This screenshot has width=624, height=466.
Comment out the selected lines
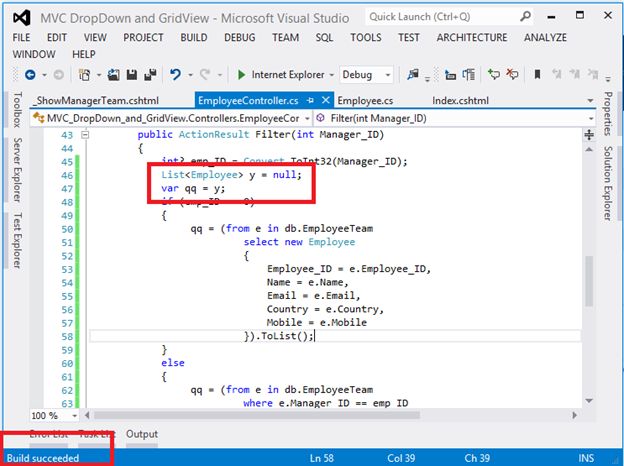[x=494, y=75]
